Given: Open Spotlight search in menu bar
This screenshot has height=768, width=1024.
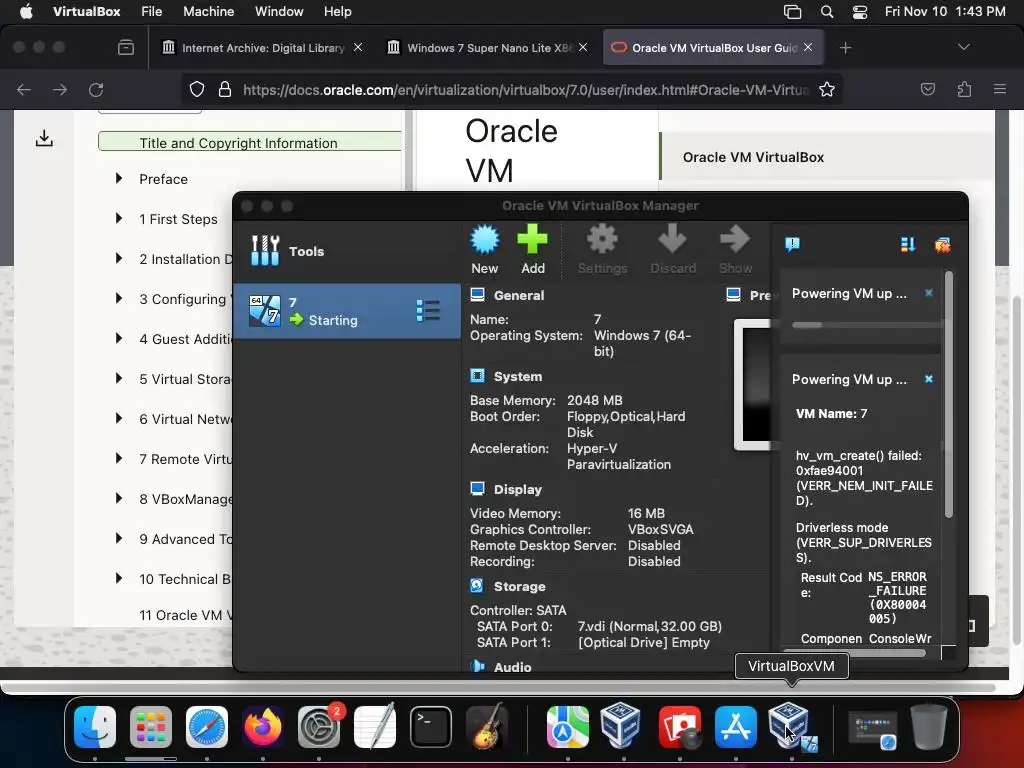Looking at the screenshot, I should (827, 12).
